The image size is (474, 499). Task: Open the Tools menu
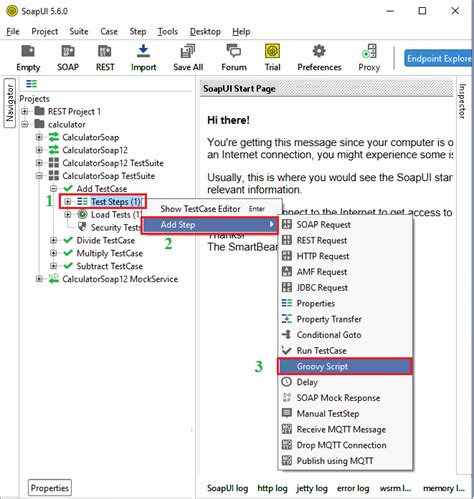coord(167,32)
